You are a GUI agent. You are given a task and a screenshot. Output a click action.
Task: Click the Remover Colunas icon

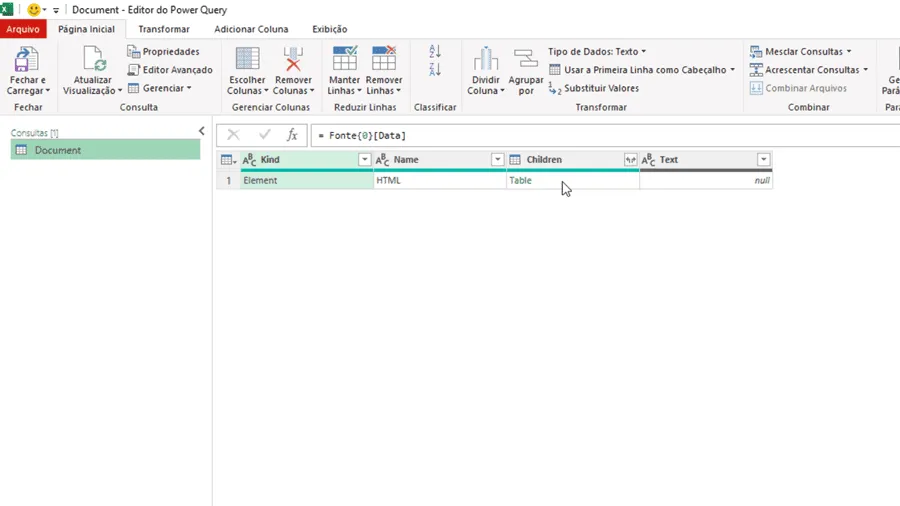pos(293,60)
